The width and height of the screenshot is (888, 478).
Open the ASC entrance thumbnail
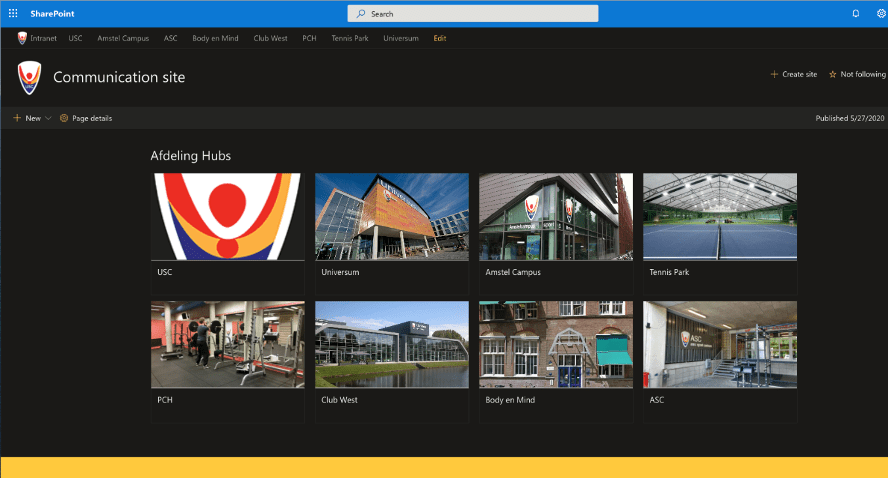(x=720, y=344)
